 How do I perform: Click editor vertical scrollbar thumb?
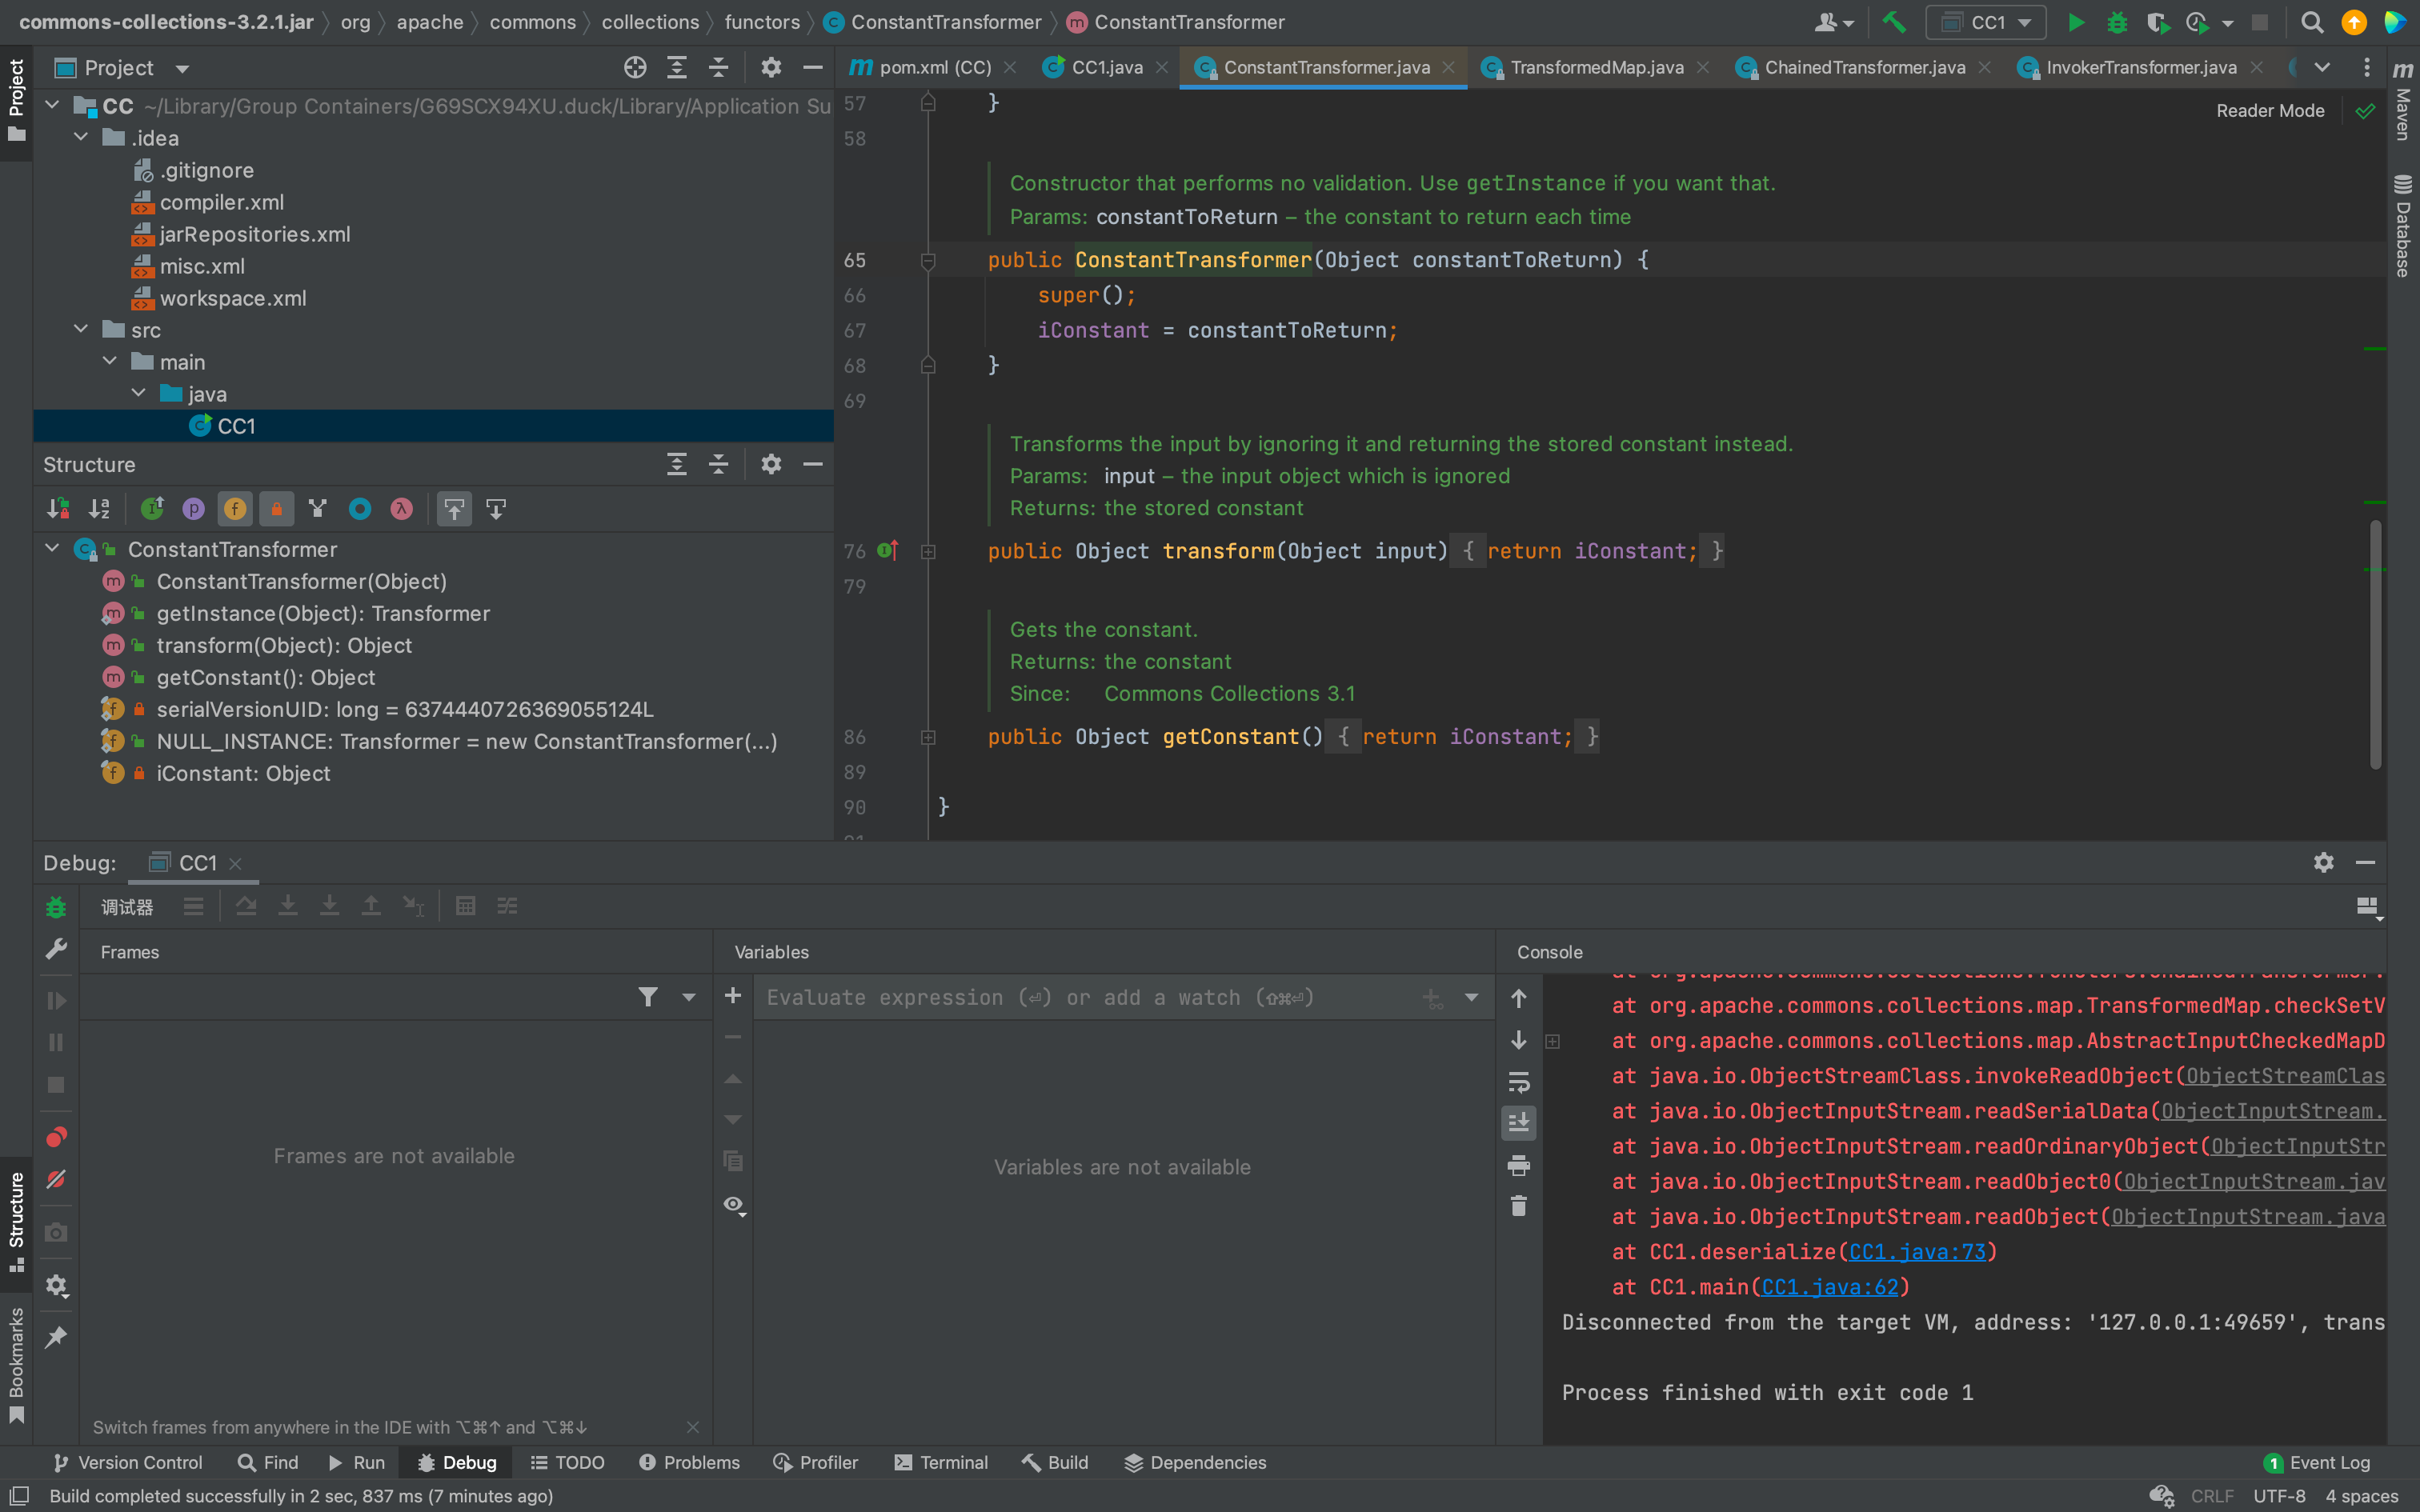point(2375,645)
